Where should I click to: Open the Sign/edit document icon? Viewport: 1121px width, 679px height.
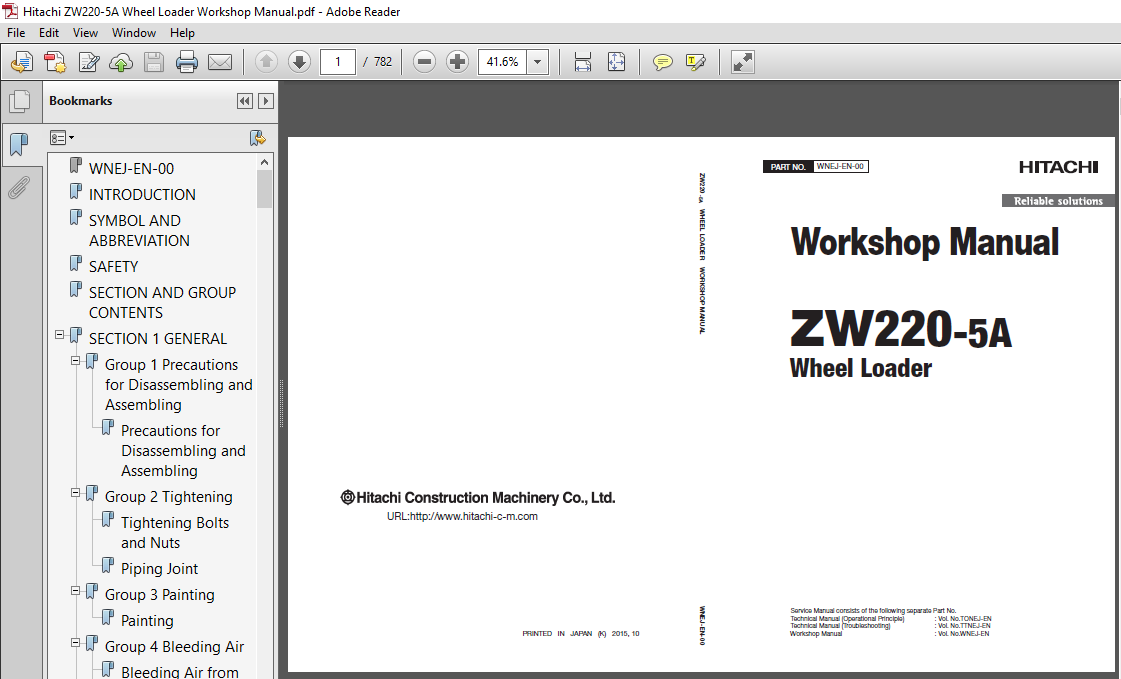(x=89, y=62)
